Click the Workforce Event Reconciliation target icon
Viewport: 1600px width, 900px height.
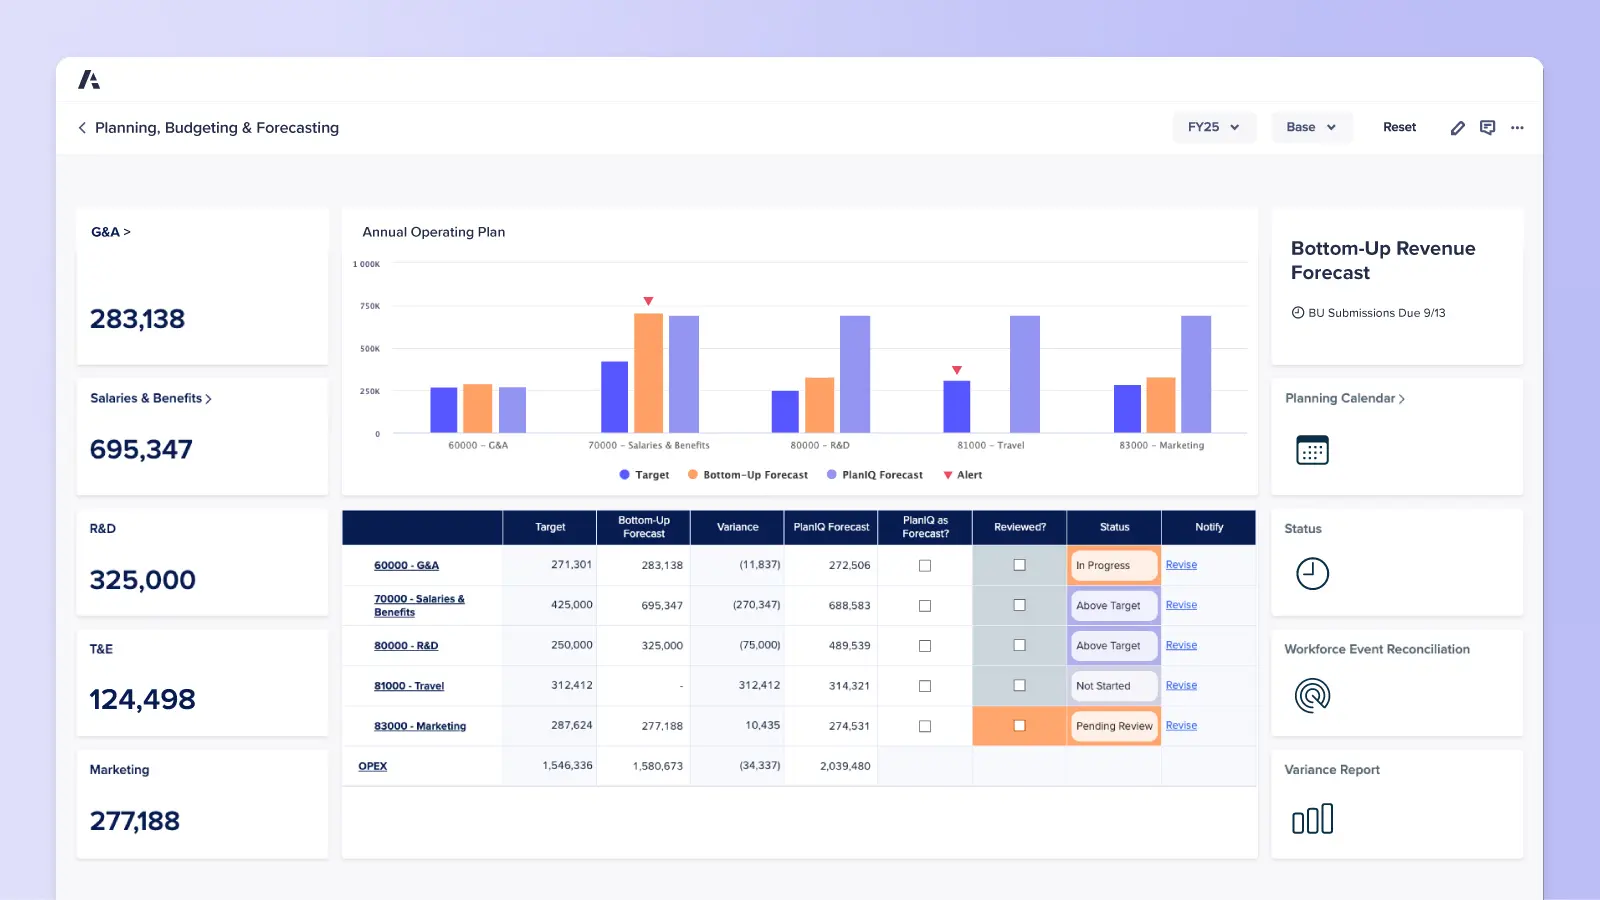[1311, 694]
